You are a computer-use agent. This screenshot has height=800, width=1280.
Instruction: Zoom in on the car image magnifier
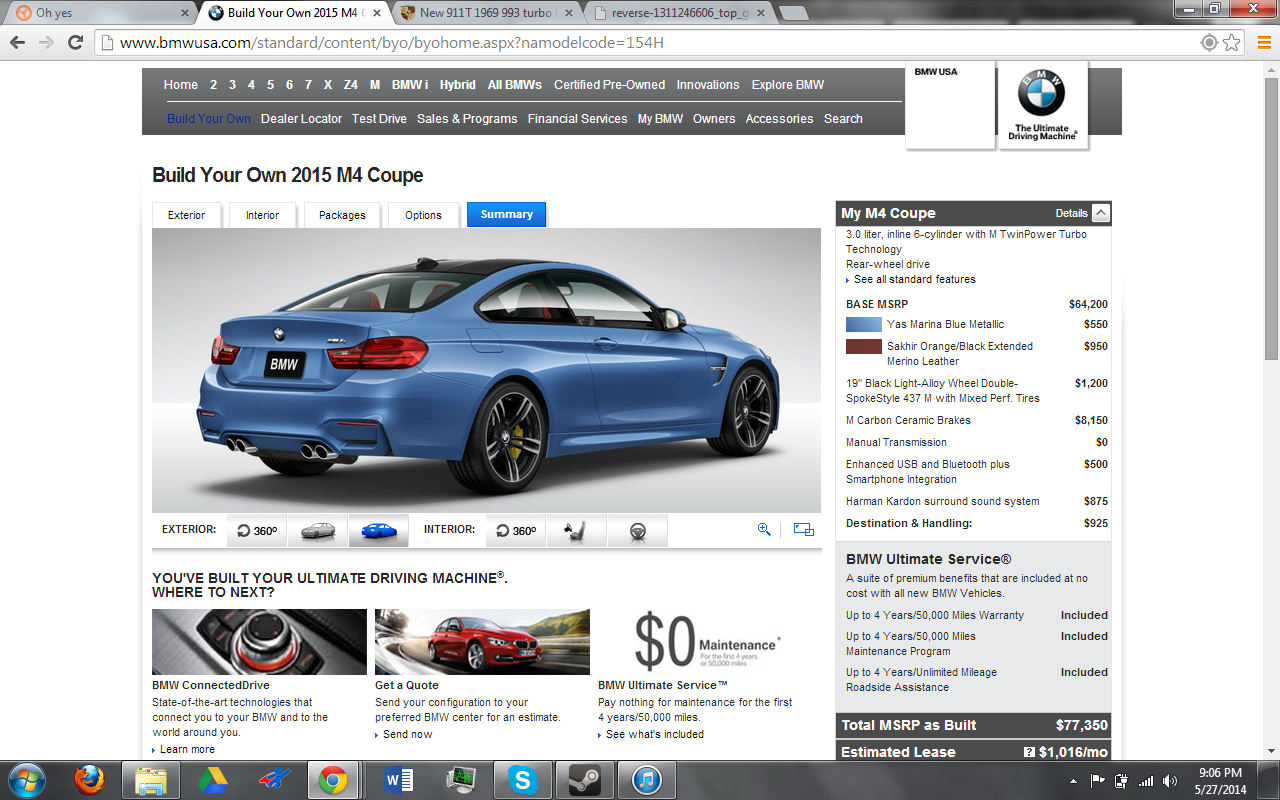[x=764, y=529]
